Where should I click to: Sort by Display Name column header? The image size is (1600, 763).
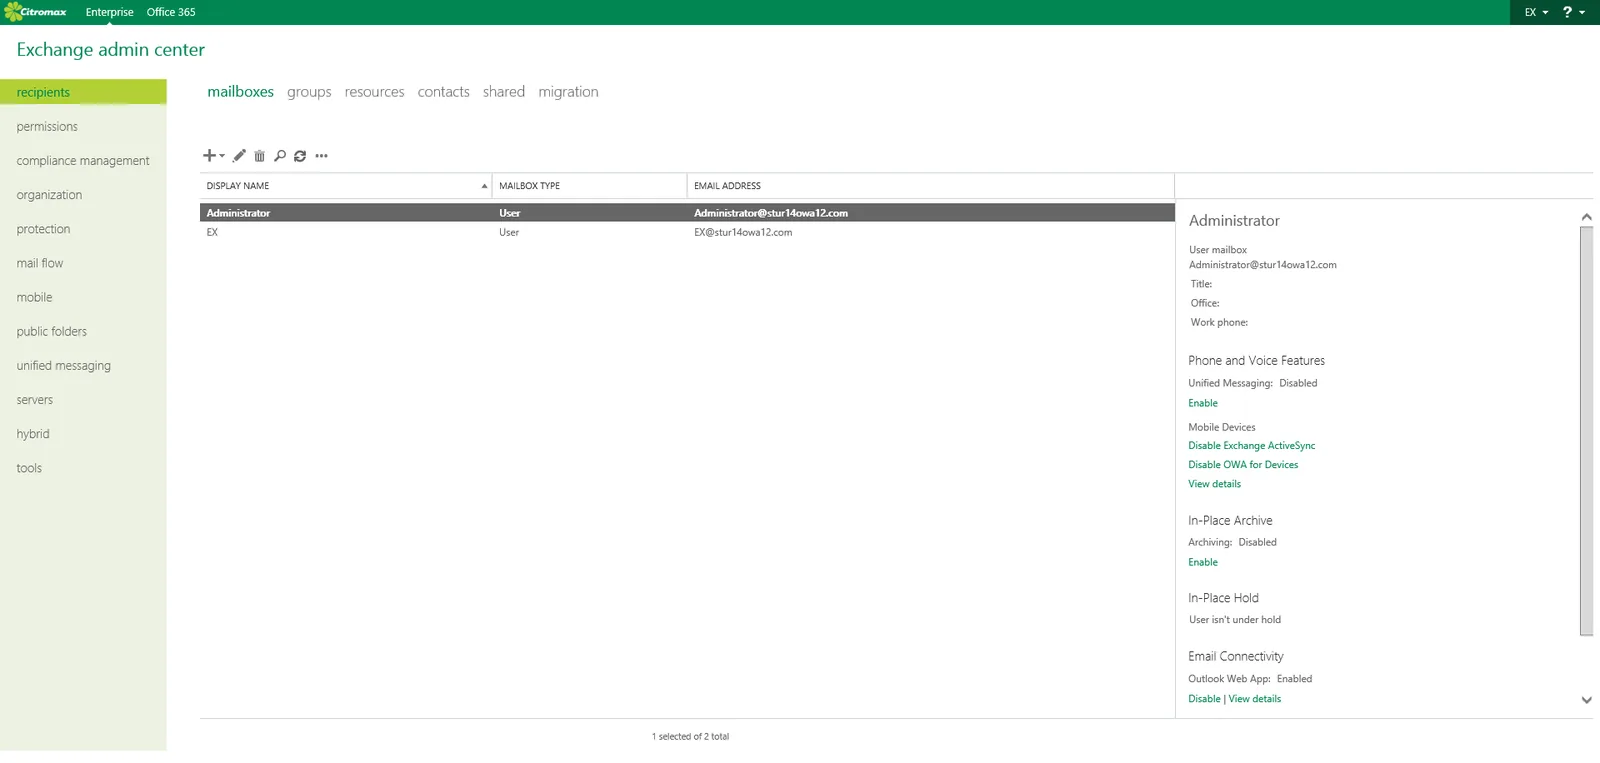point(346,186)
